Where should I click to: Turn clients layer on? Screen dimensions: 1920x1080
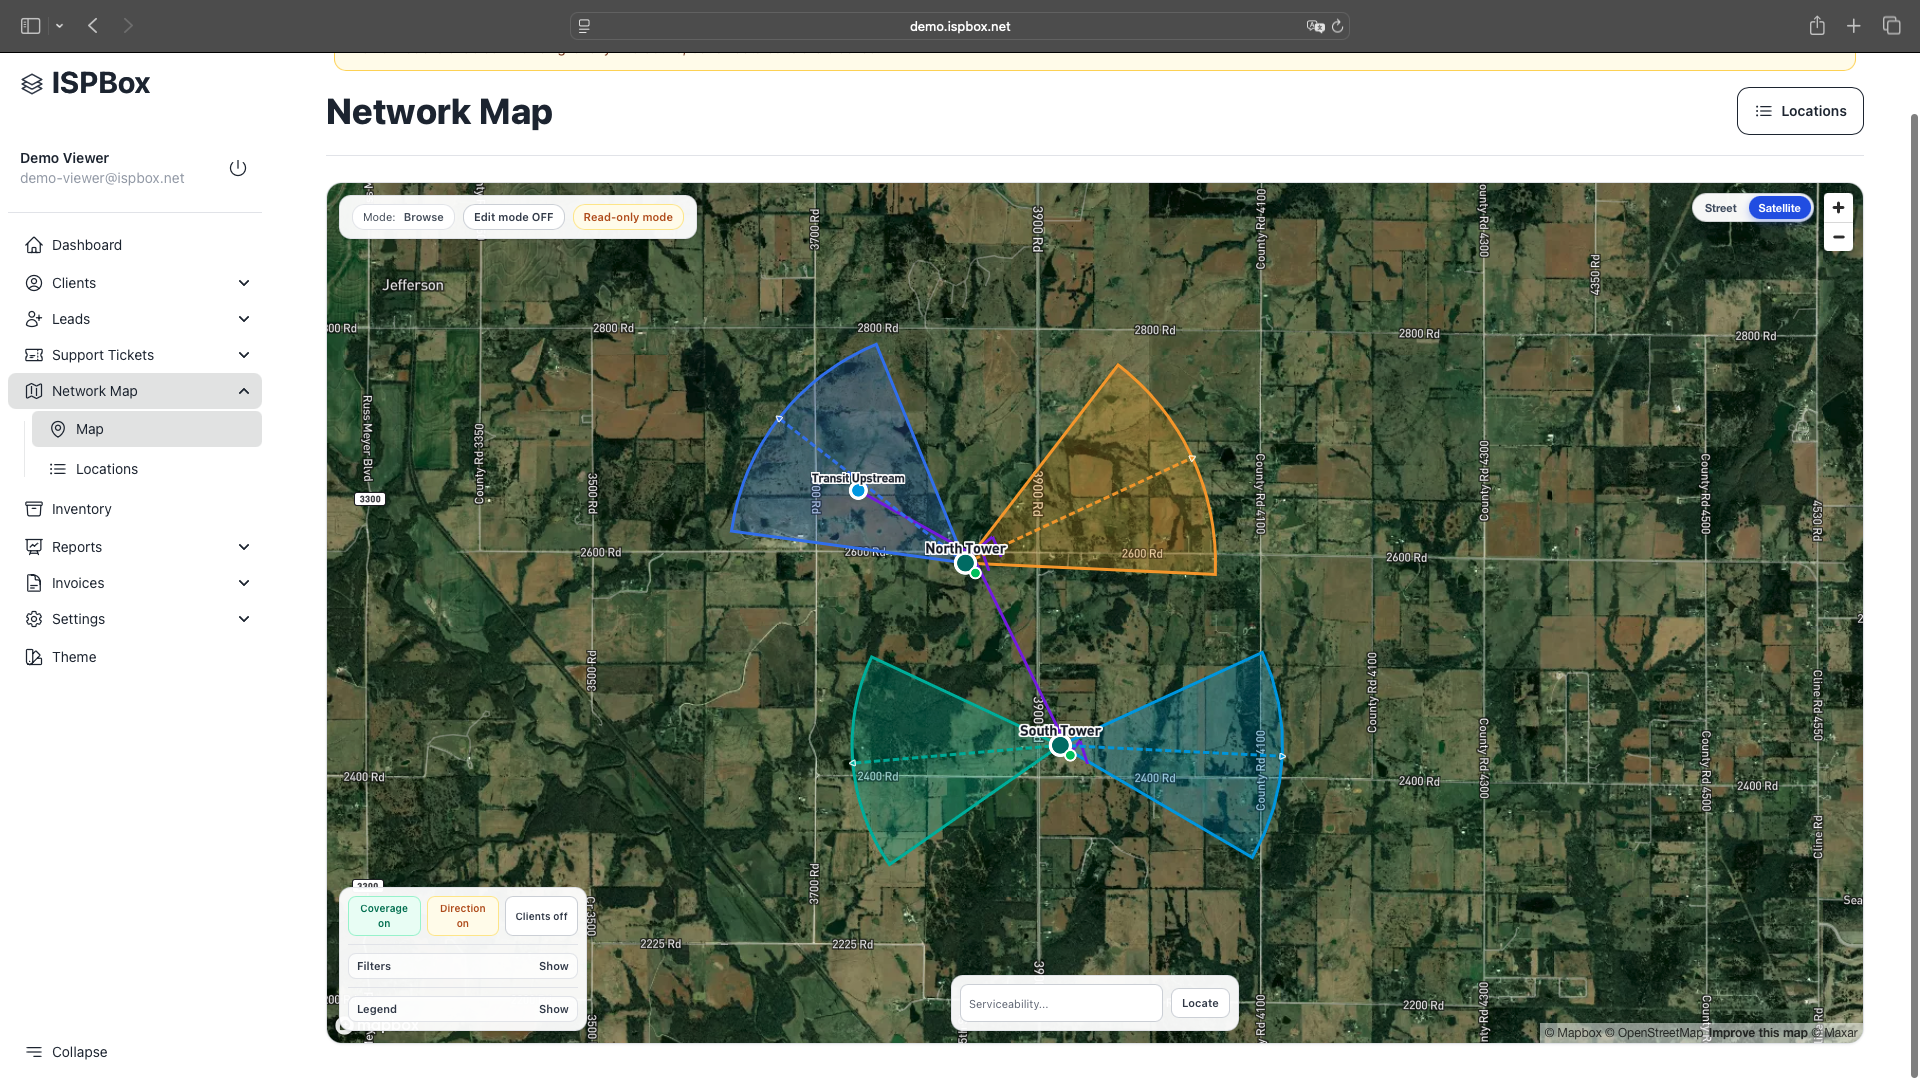pyautogui.click(x=540, y=915)
